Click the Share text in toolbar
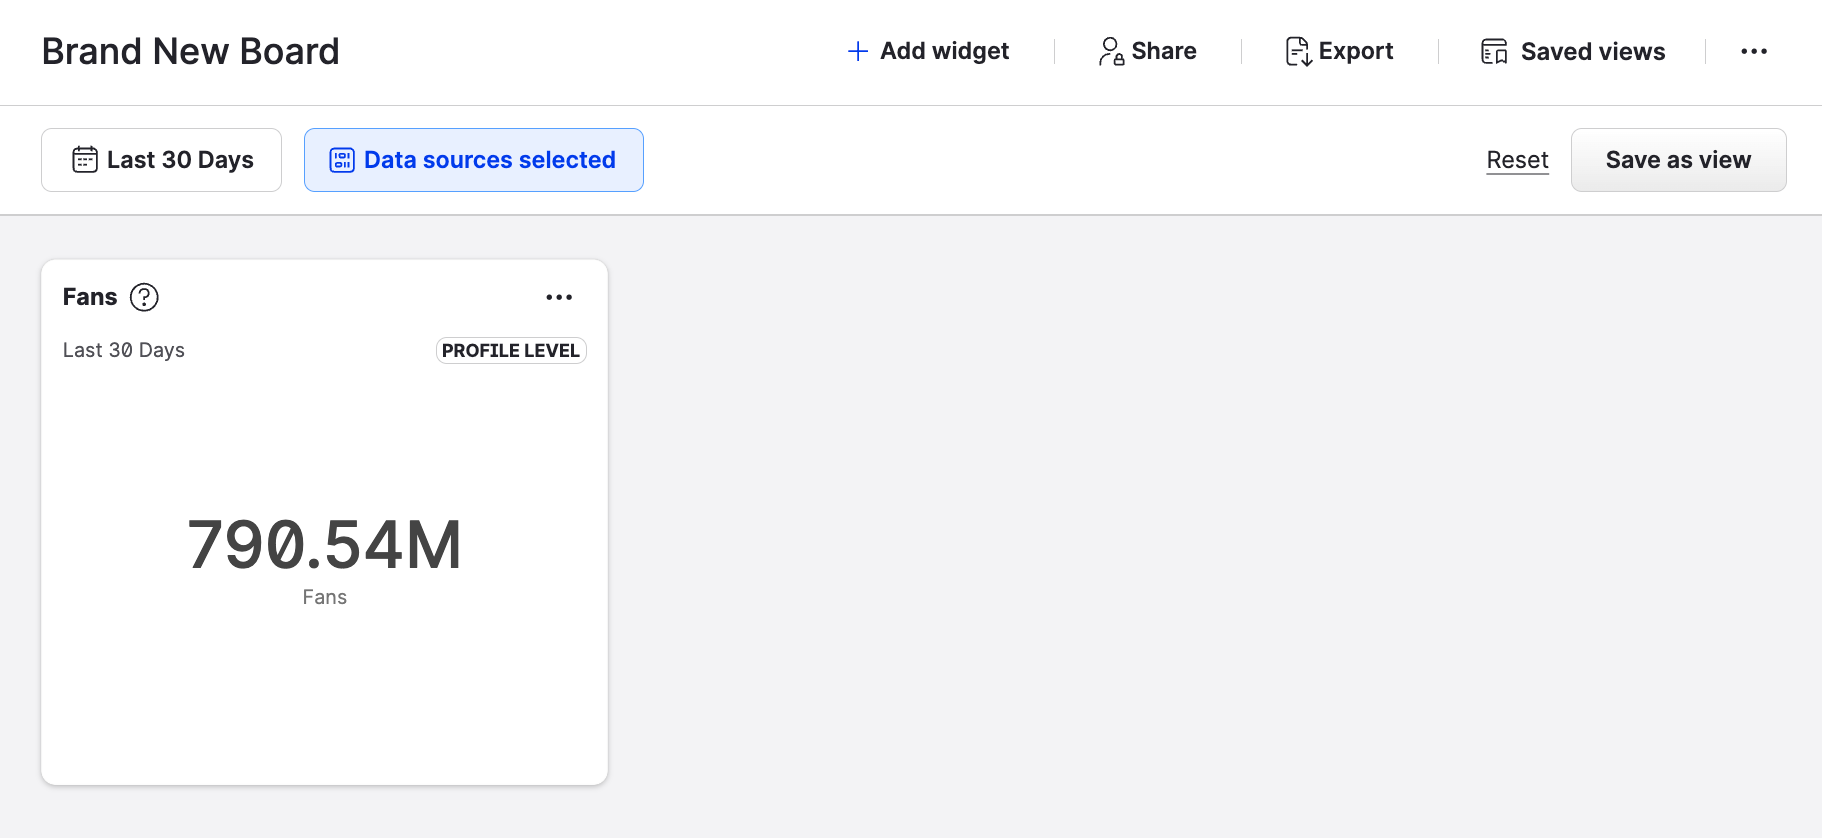 pyautogui.click(x=1163, y=51)
